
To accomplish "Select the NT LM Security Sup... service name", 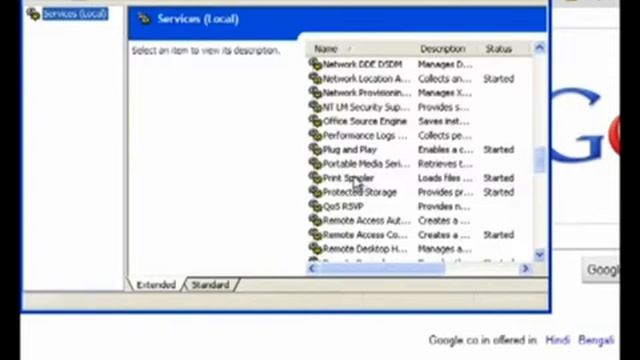I will pyautogui.click(x=366, y=107).
